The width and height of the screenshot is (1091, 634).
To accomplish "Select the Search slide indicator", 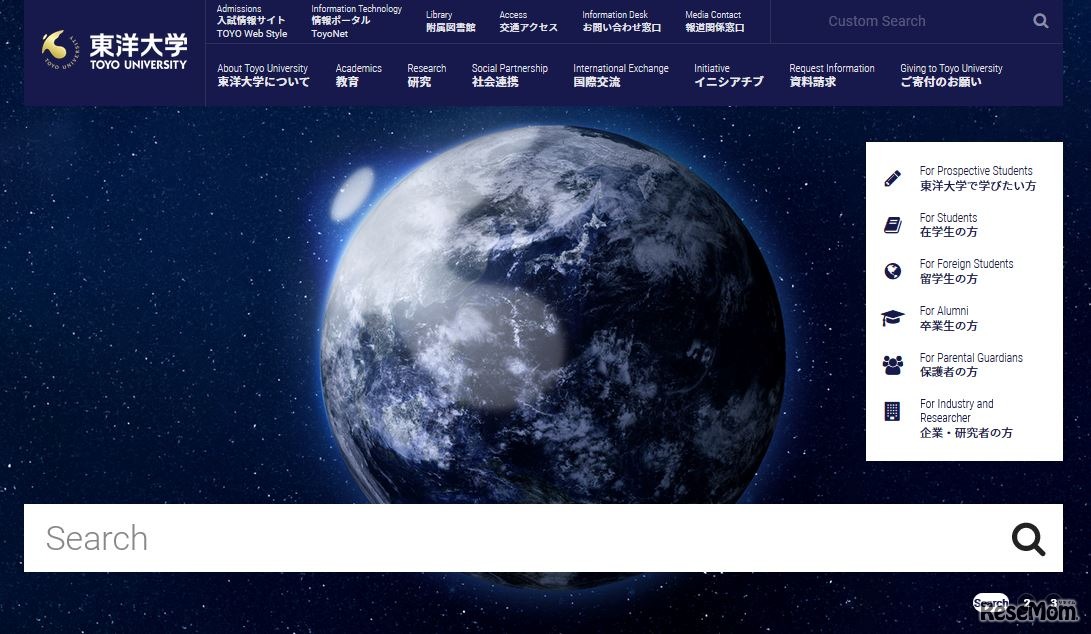I will point(990,603).
